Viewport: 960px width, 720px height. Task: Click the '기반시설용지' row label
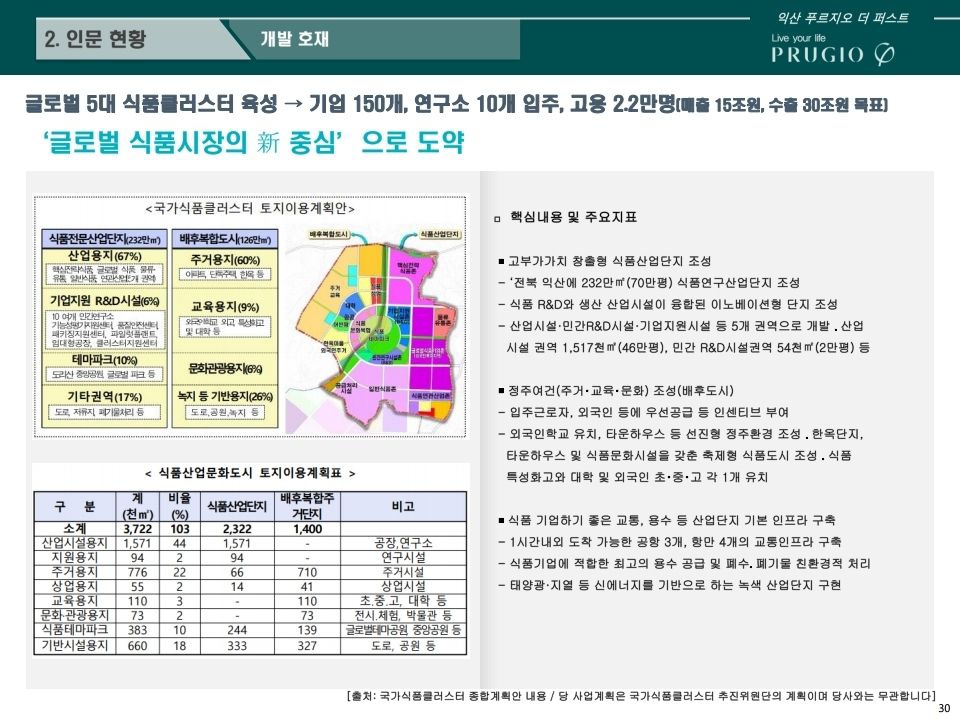75,645
